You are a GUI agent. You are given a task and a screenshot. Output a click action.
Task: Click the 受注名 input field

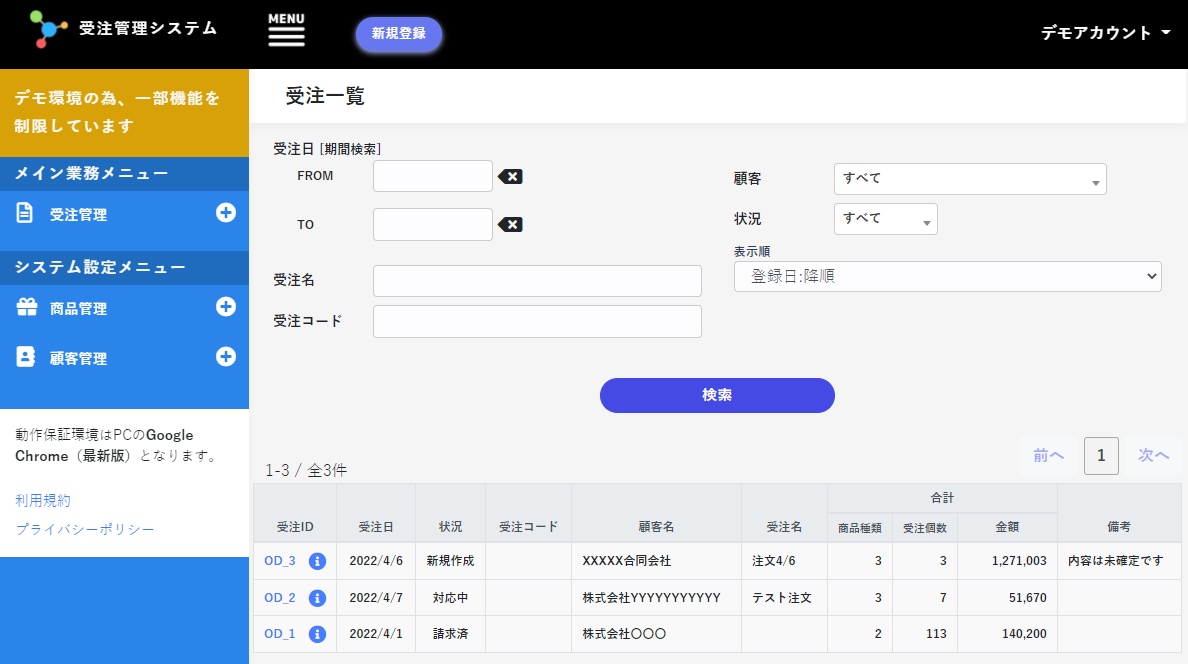(x=537, y=280)
